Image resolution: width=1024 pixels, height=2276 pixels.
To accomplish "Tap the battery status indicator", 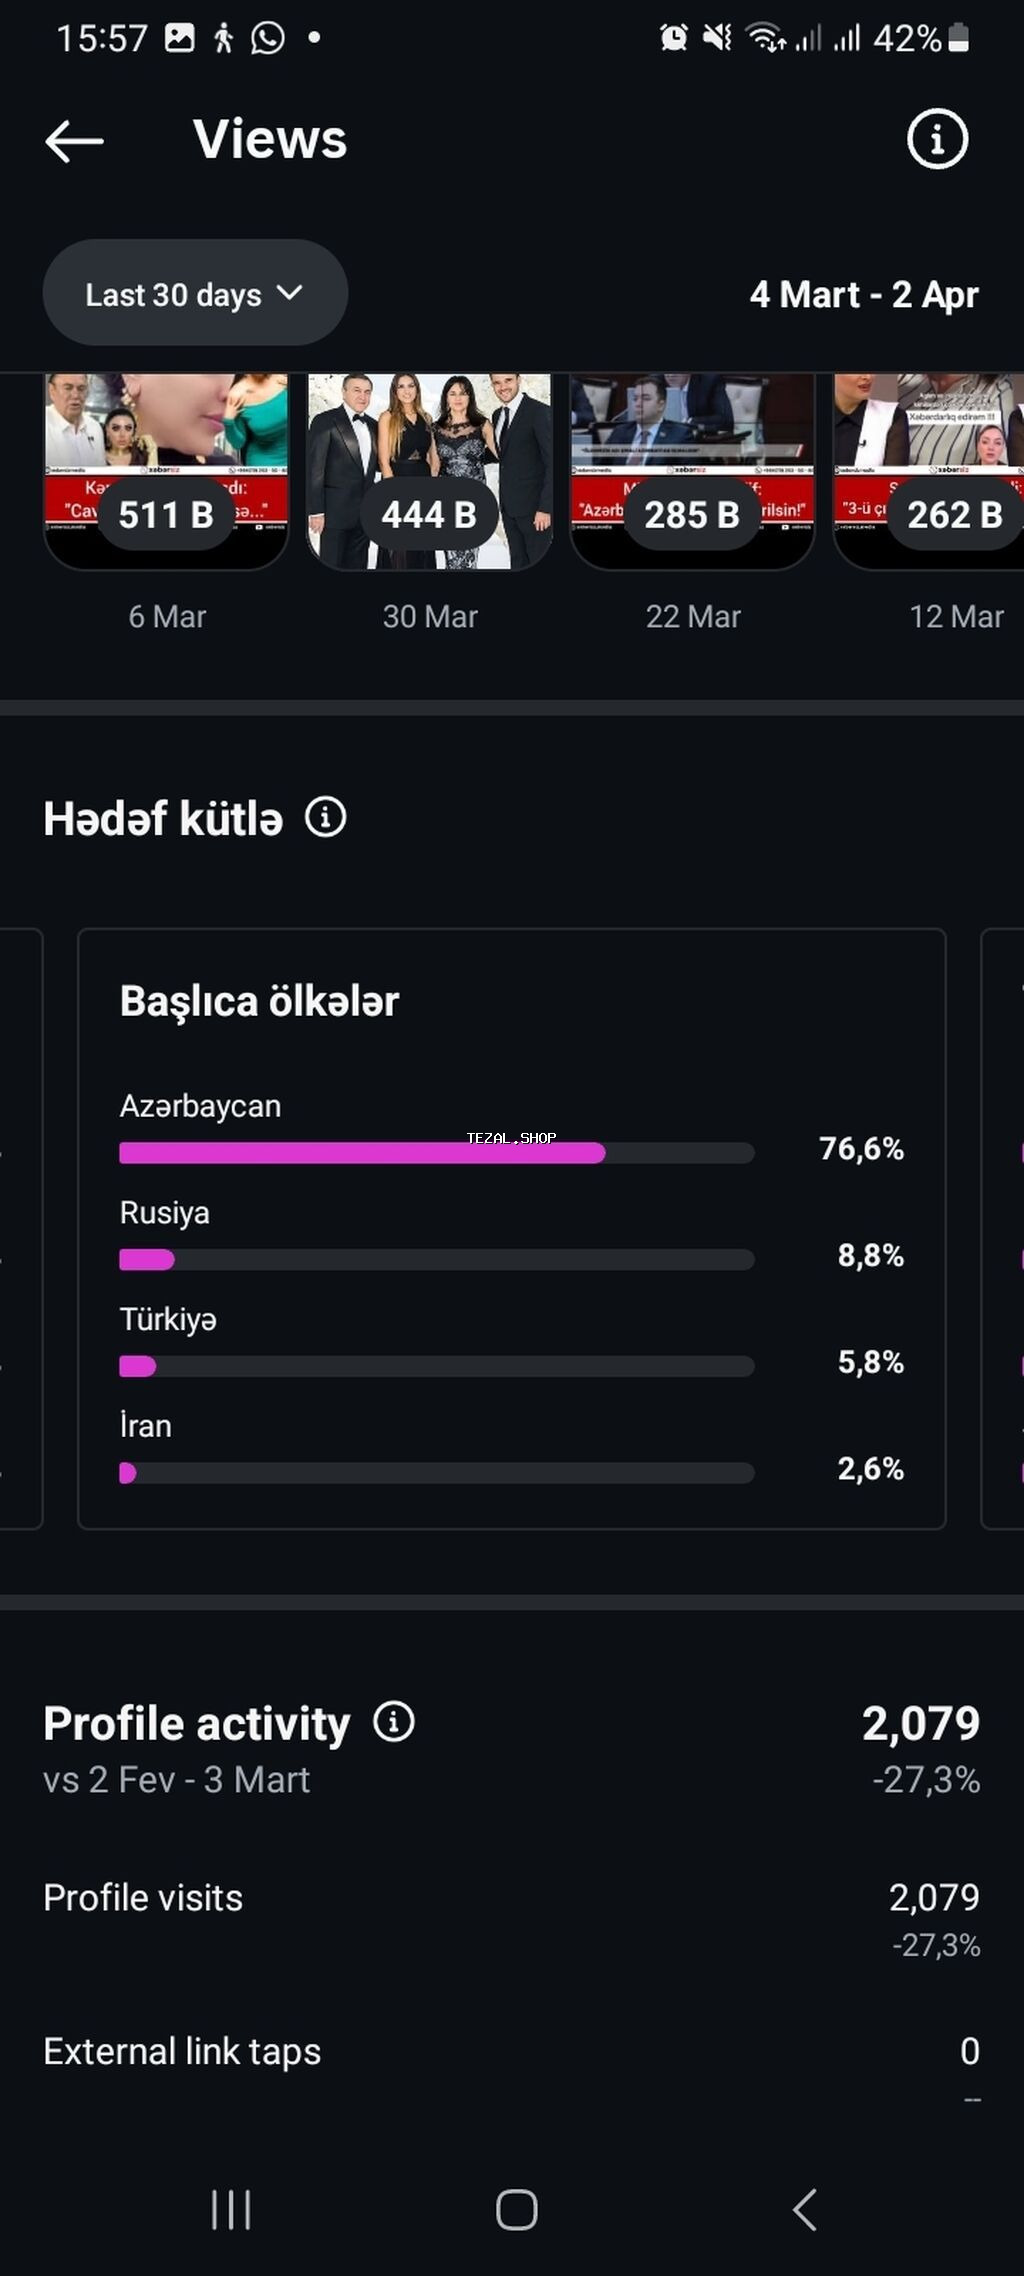I will click(x=958, y=38).
